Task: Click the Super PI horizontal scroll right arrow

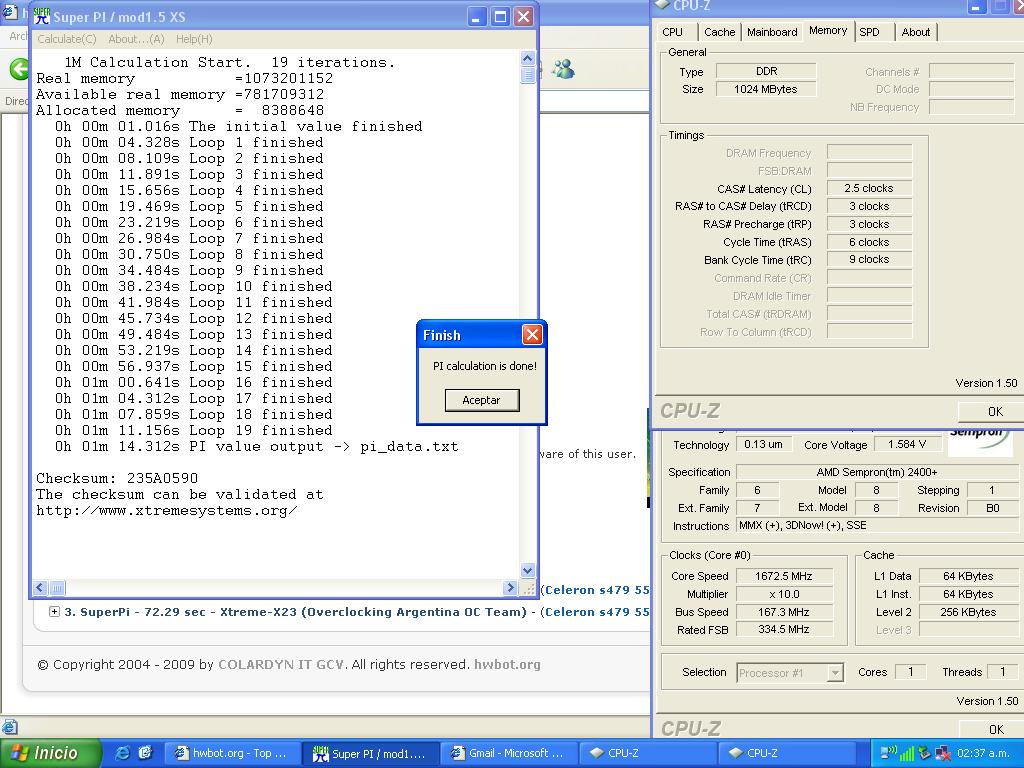Action: click(x=511, y=588)
